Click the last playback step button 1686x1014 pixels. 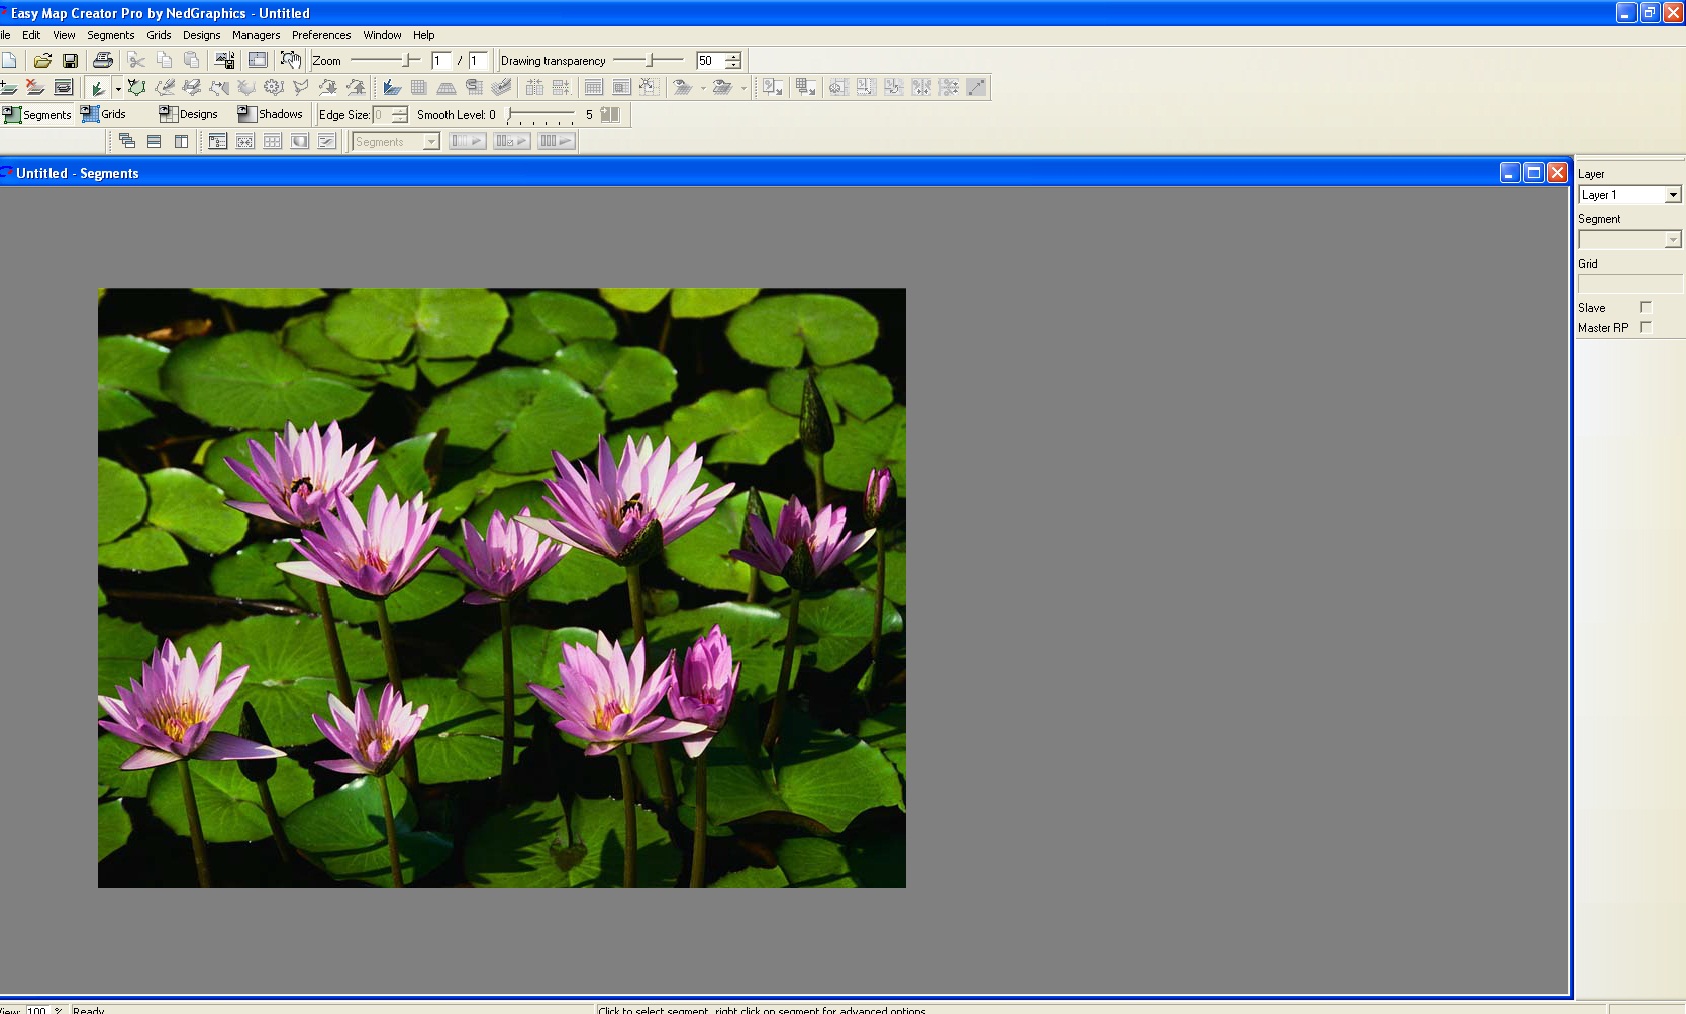556,141
